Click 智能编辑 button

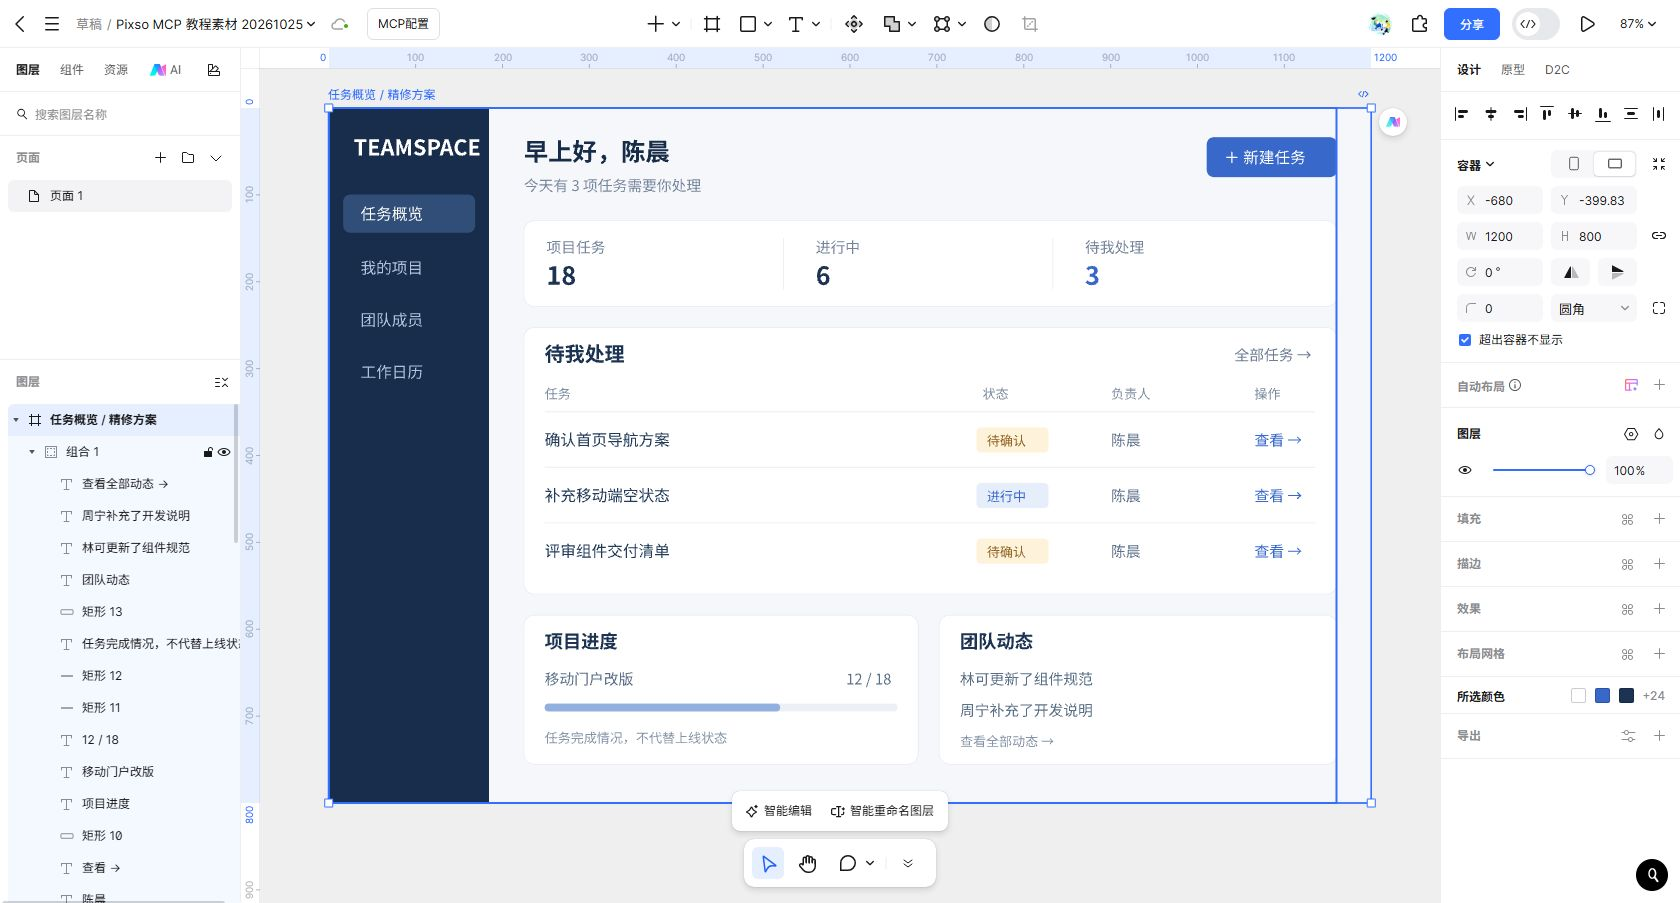pyautogui.click(x=779, y=811)
